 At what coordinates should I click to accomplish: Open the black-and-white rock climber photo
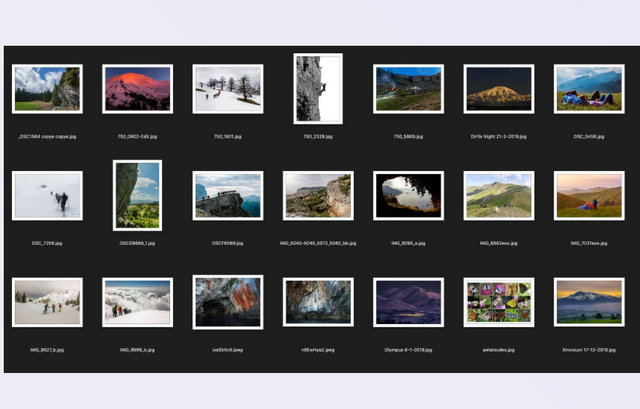pos(318,89)
